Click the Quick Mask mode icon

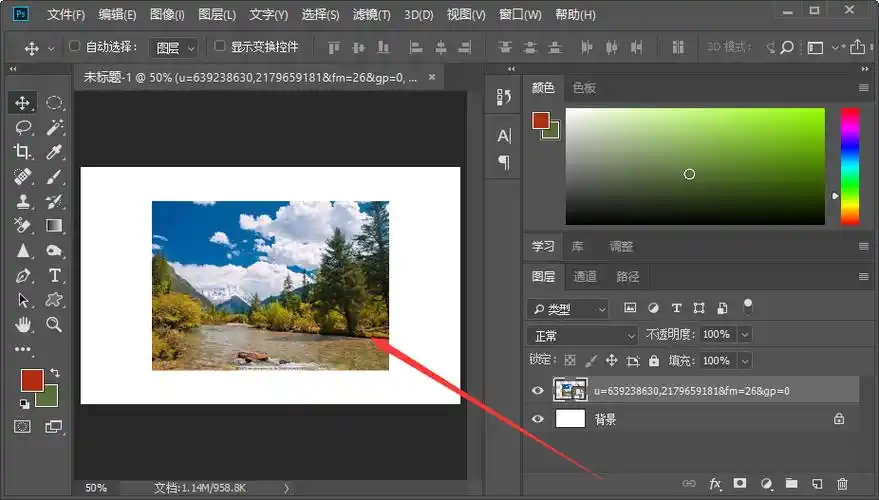[x=22, y=427]
